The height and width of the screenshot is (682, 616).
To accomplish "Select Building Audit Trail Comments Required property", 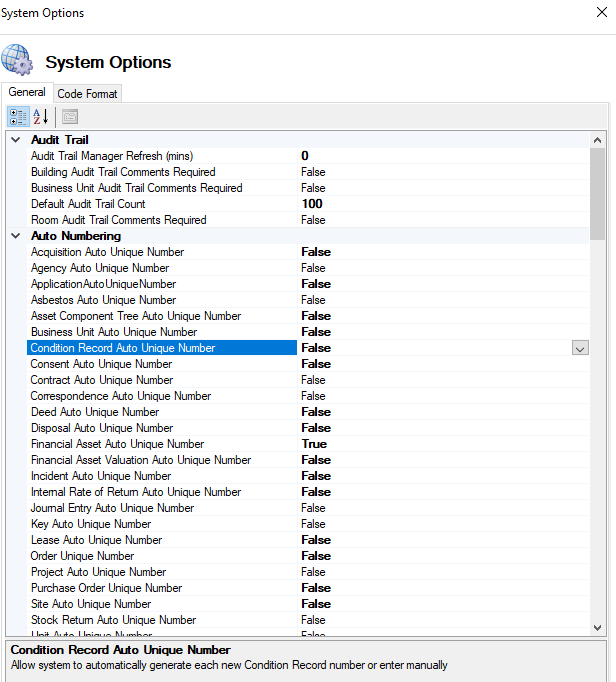I will 123,172.
